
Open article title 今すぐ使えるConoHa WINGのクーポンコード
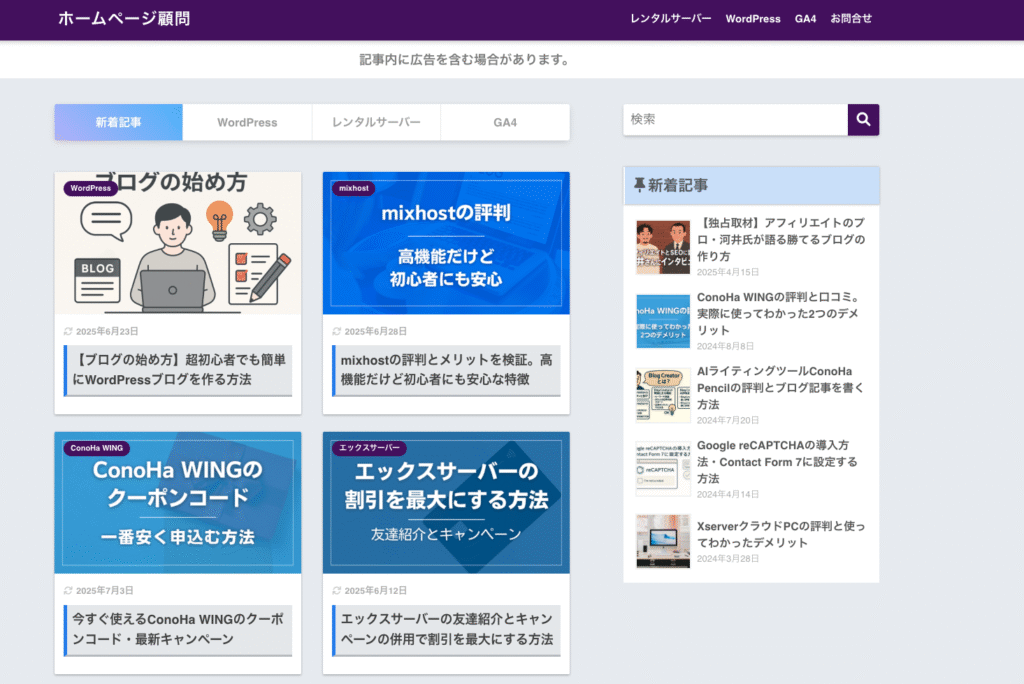tap(179, 629)
